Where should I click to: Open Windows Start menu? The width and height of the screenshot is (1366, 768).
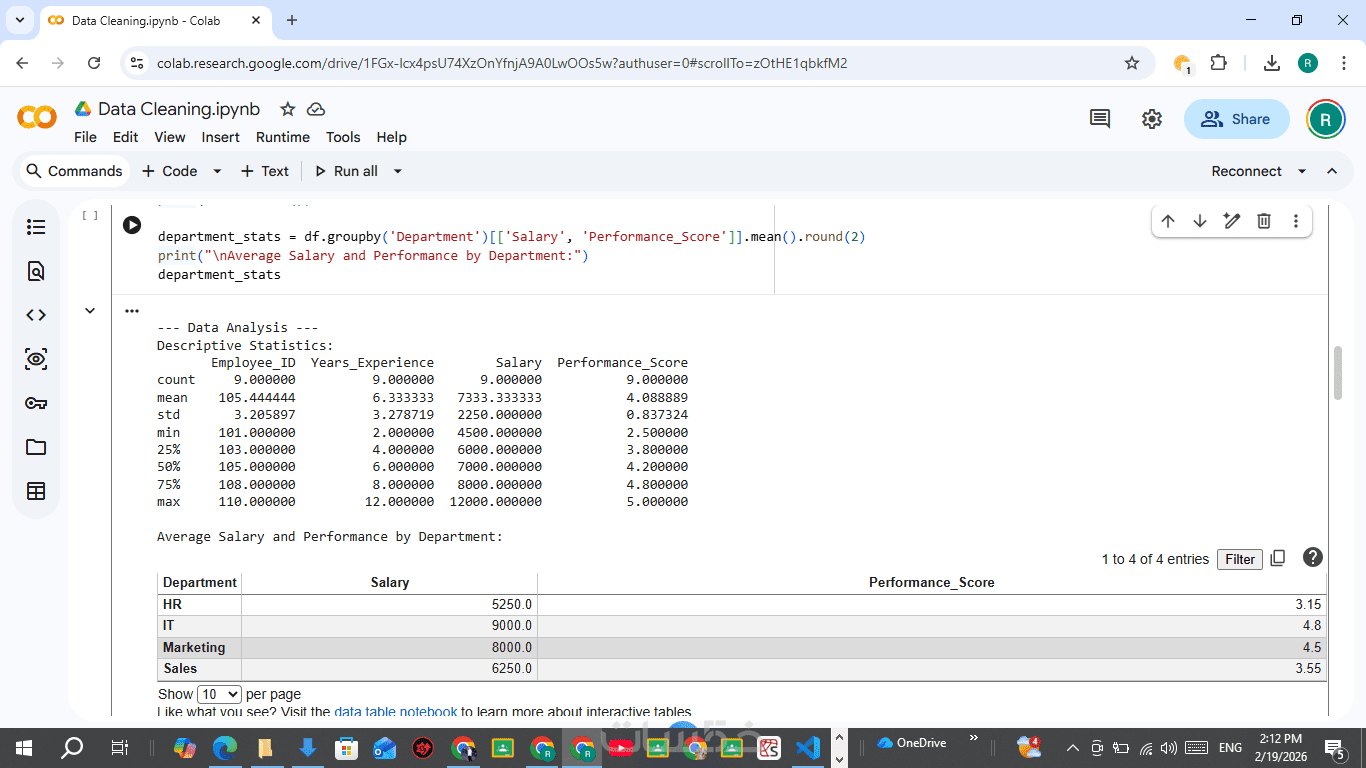[24, 747]
